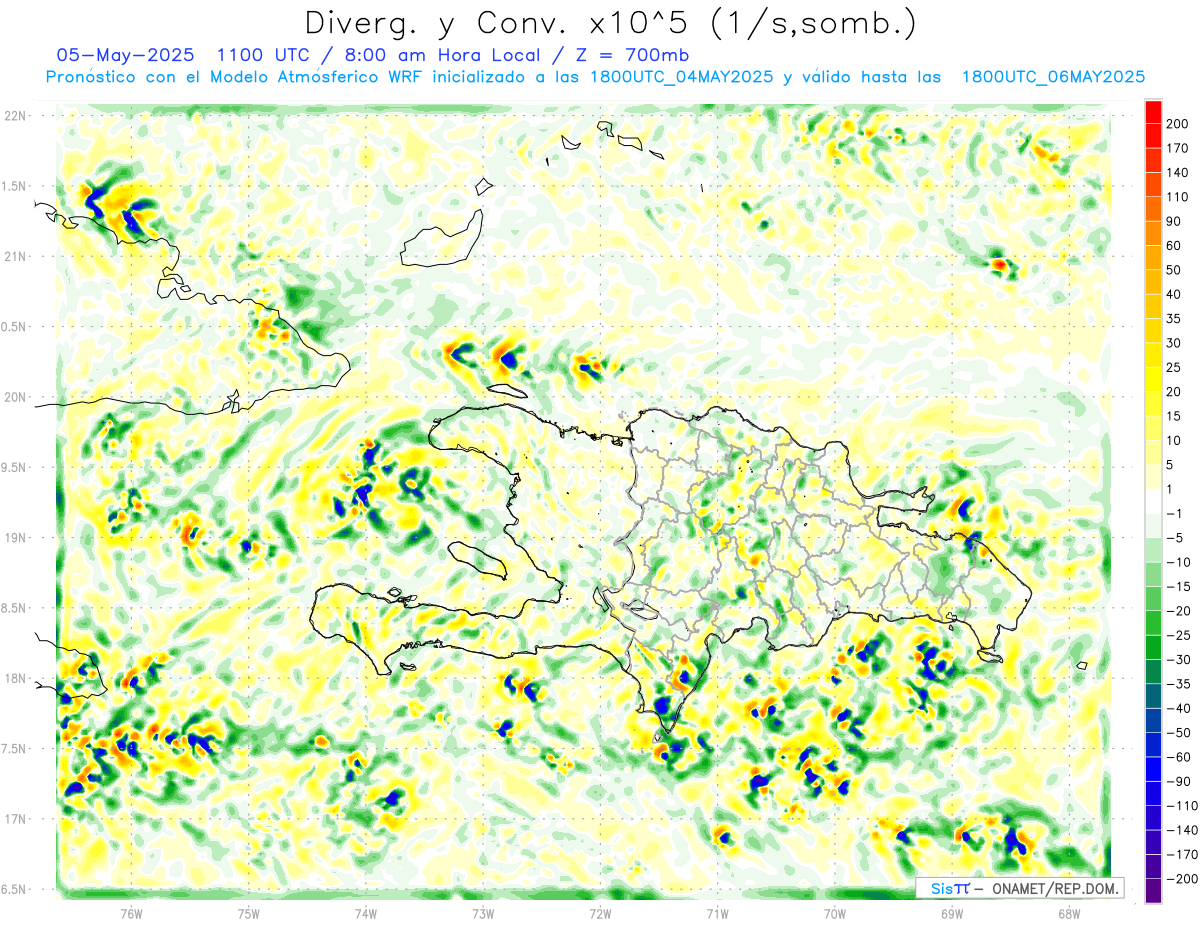Click the '-140' color scale label
The width and height of the screenshot is (1200, 927).
click(x=1180, y=830)
